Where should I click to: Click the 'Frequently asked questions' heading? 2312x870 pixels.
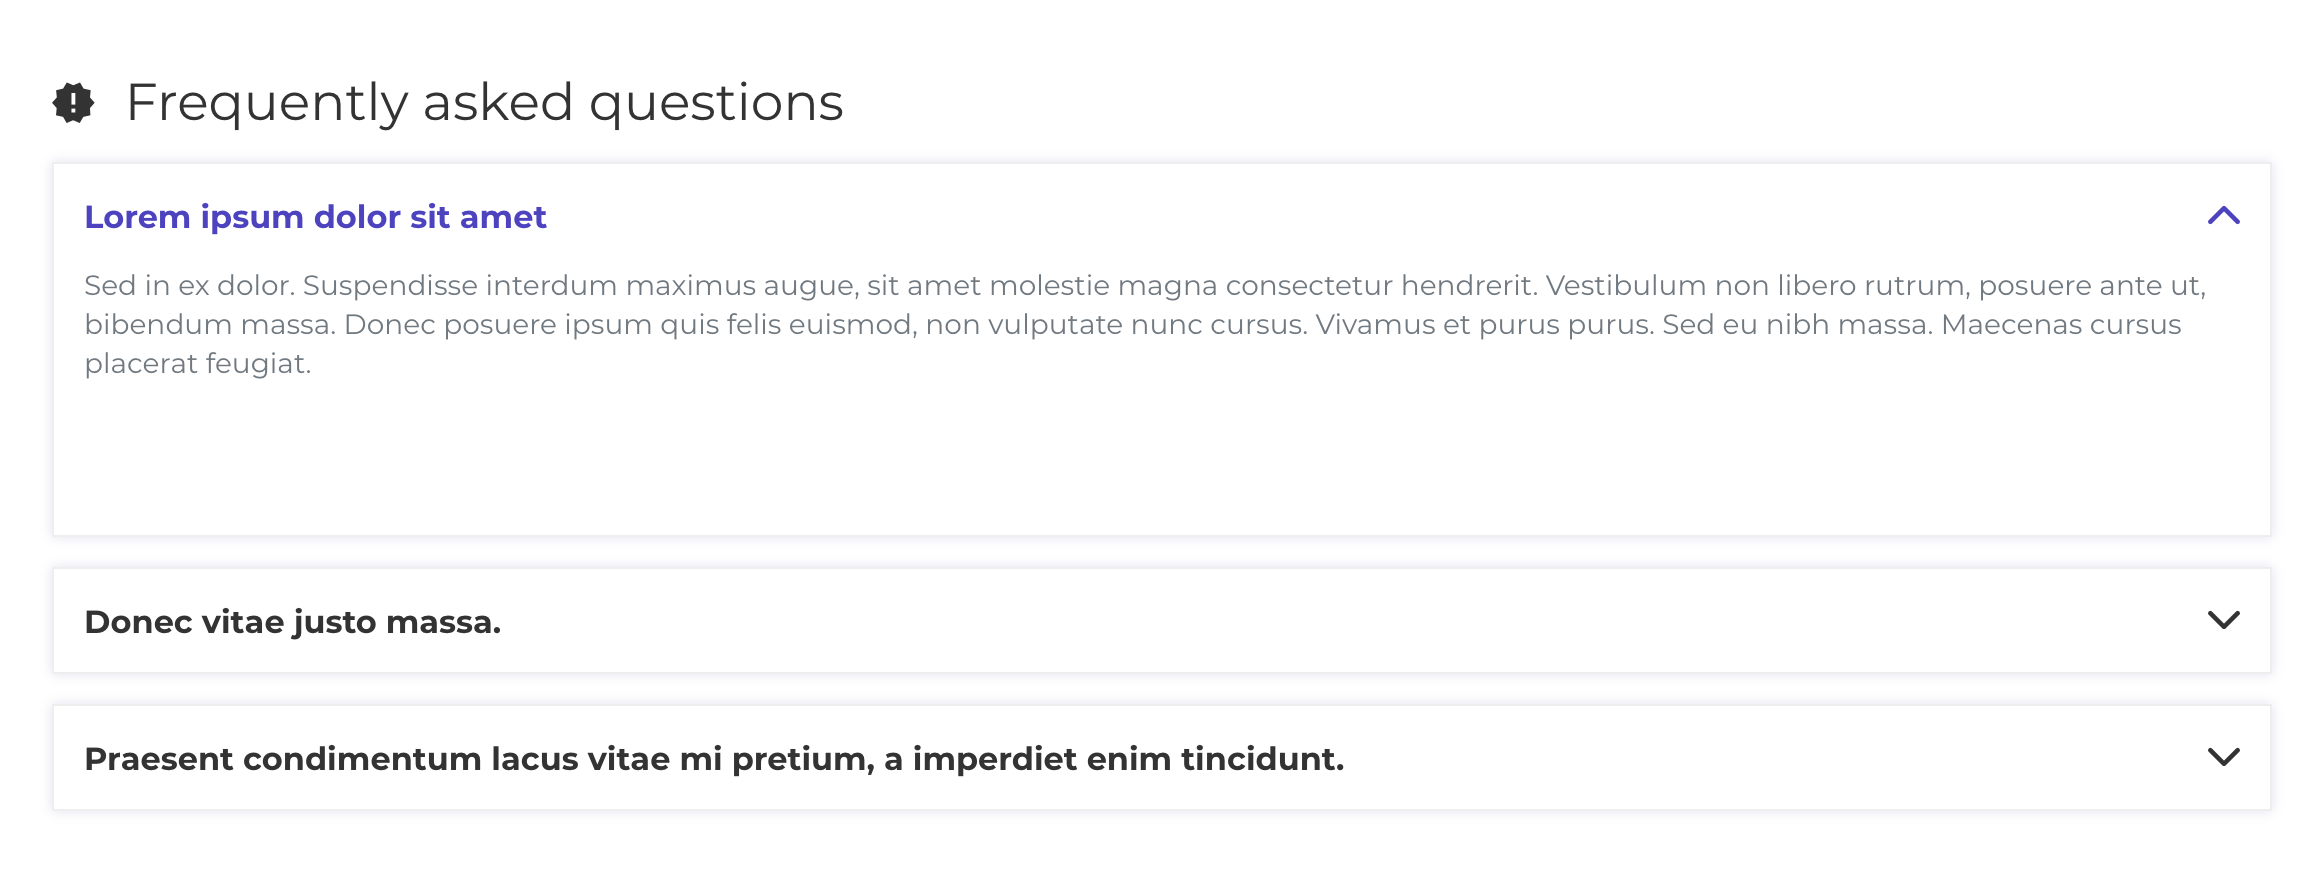pyautogui.click(x=485, y=103)
